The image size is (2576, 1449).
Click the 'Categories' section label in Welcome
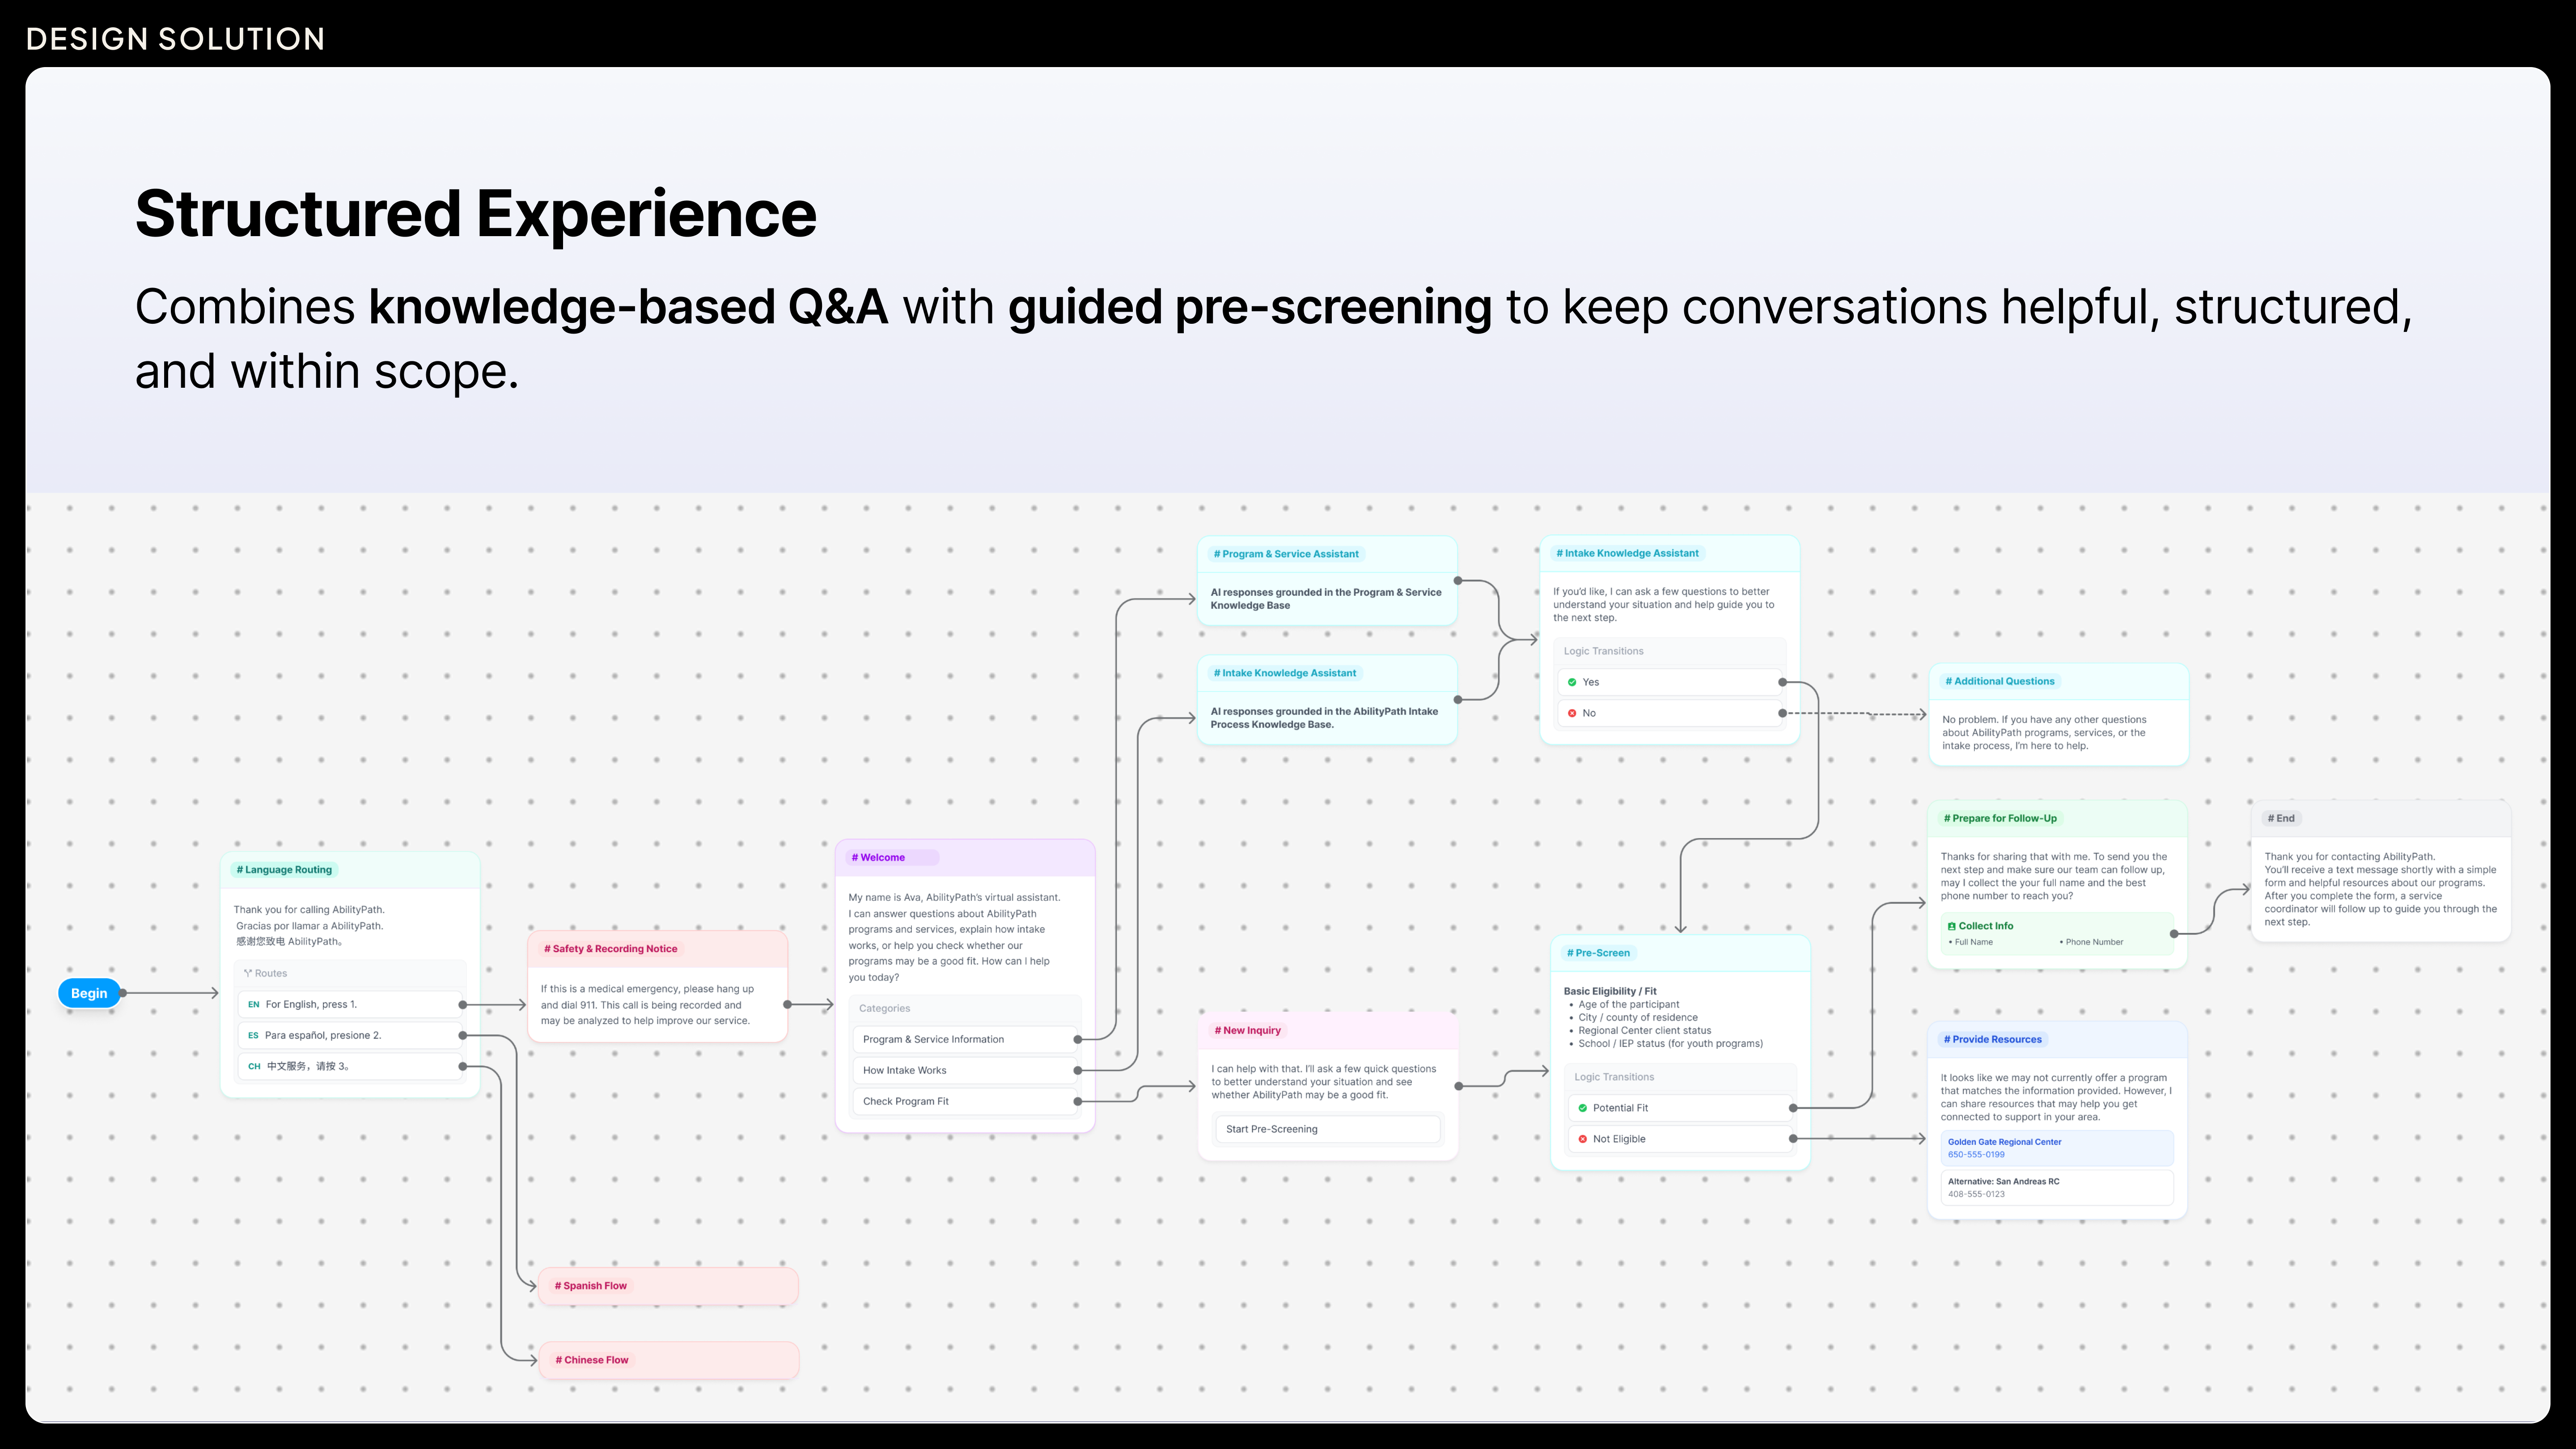[x=885, y=1008]
